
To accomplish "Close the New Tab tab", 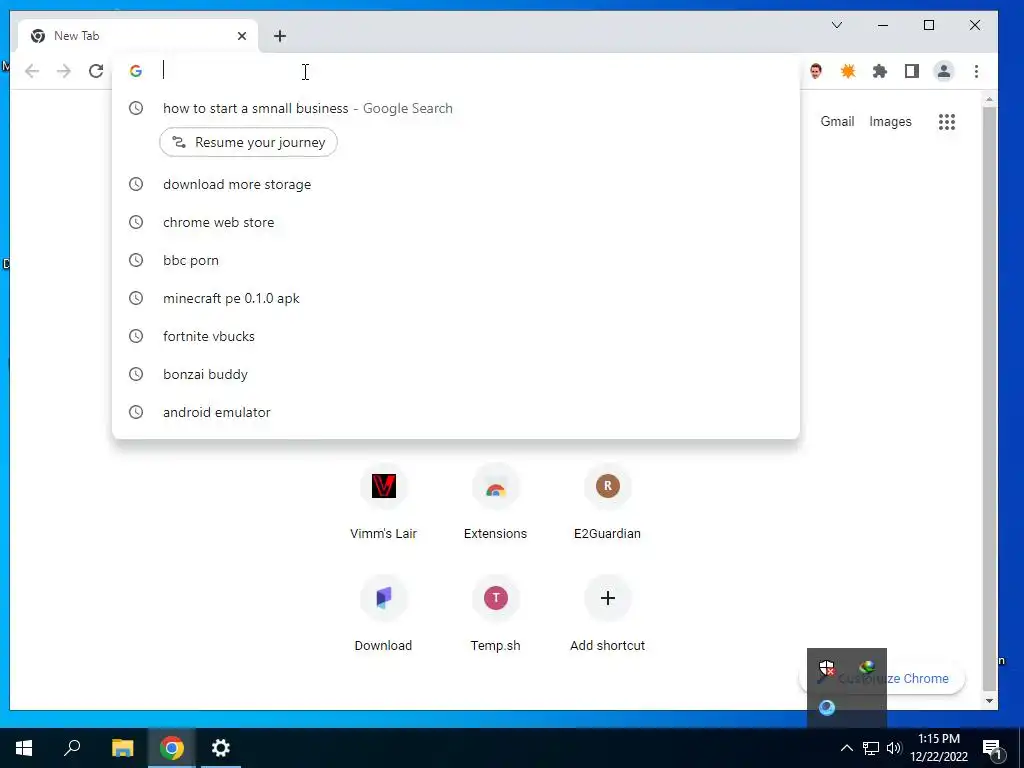I will [x=242, y=36].
